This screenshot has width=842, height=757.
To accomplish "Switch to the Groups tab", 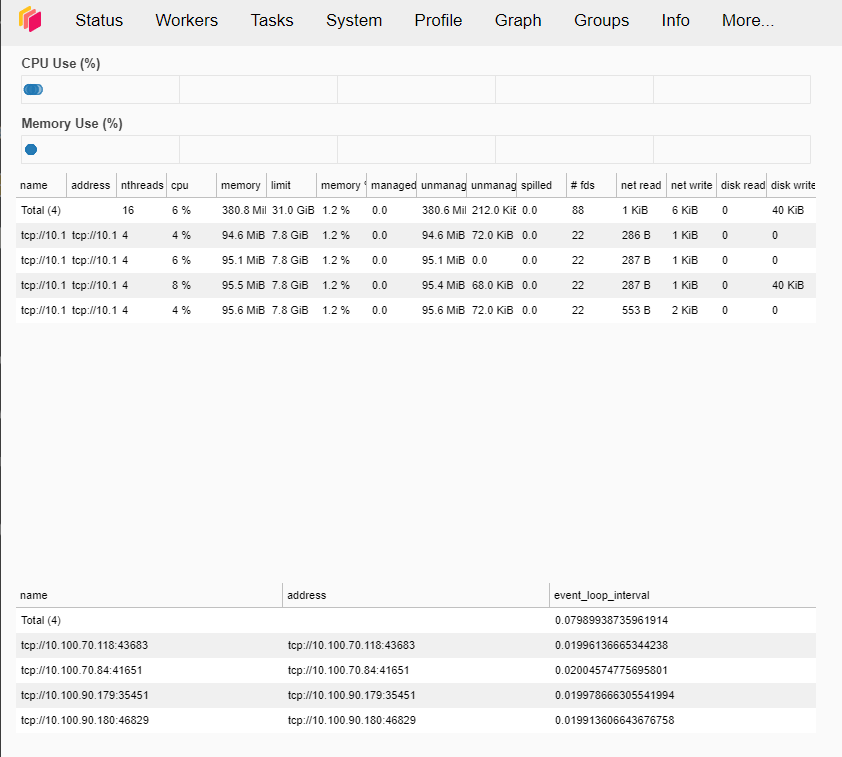I will 601,20.
